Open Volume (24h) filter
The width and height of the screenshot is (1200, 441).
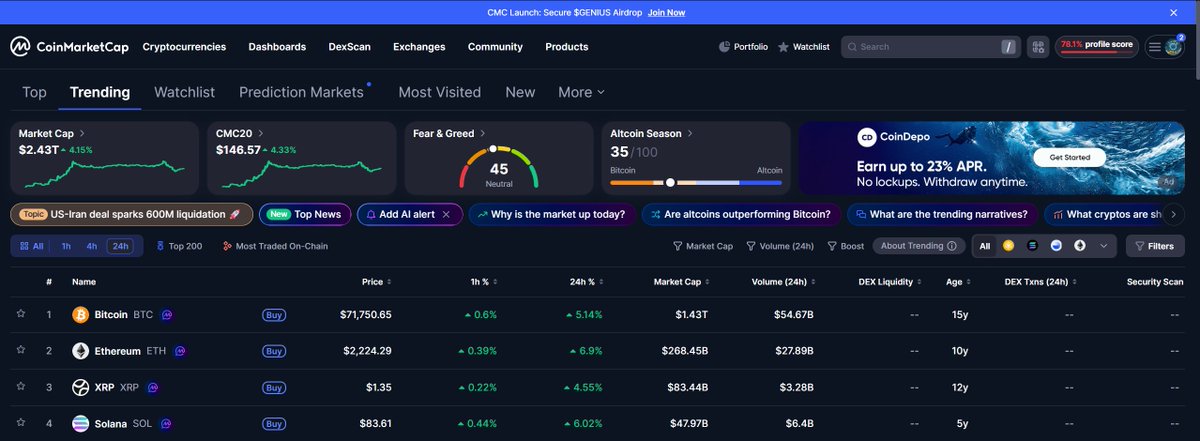pos(780,246)
